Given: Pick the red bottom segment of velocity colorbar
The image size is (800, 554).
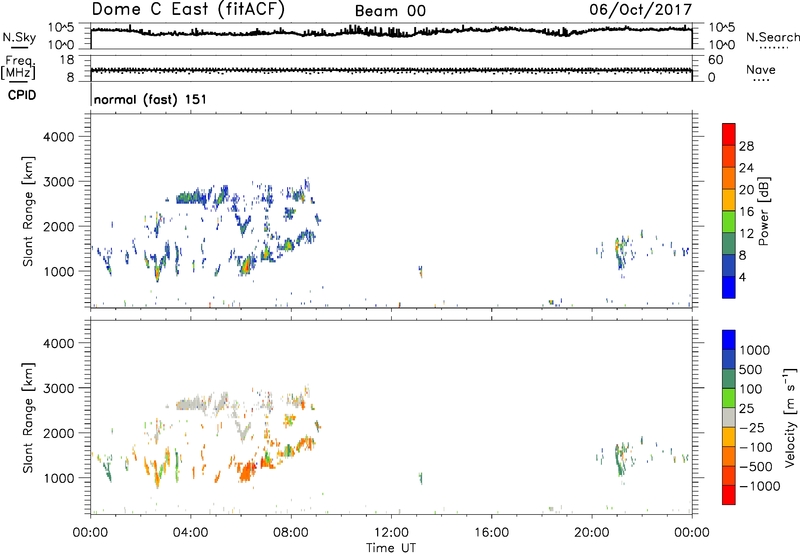Looking at the screenshot, I should coord(729,495).
